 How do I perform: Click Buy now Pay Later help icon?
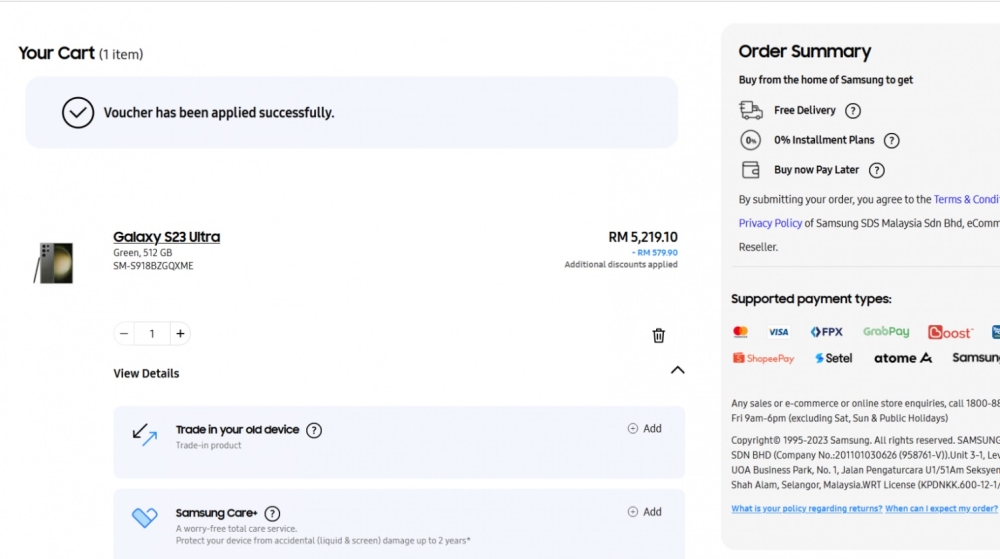877,170
